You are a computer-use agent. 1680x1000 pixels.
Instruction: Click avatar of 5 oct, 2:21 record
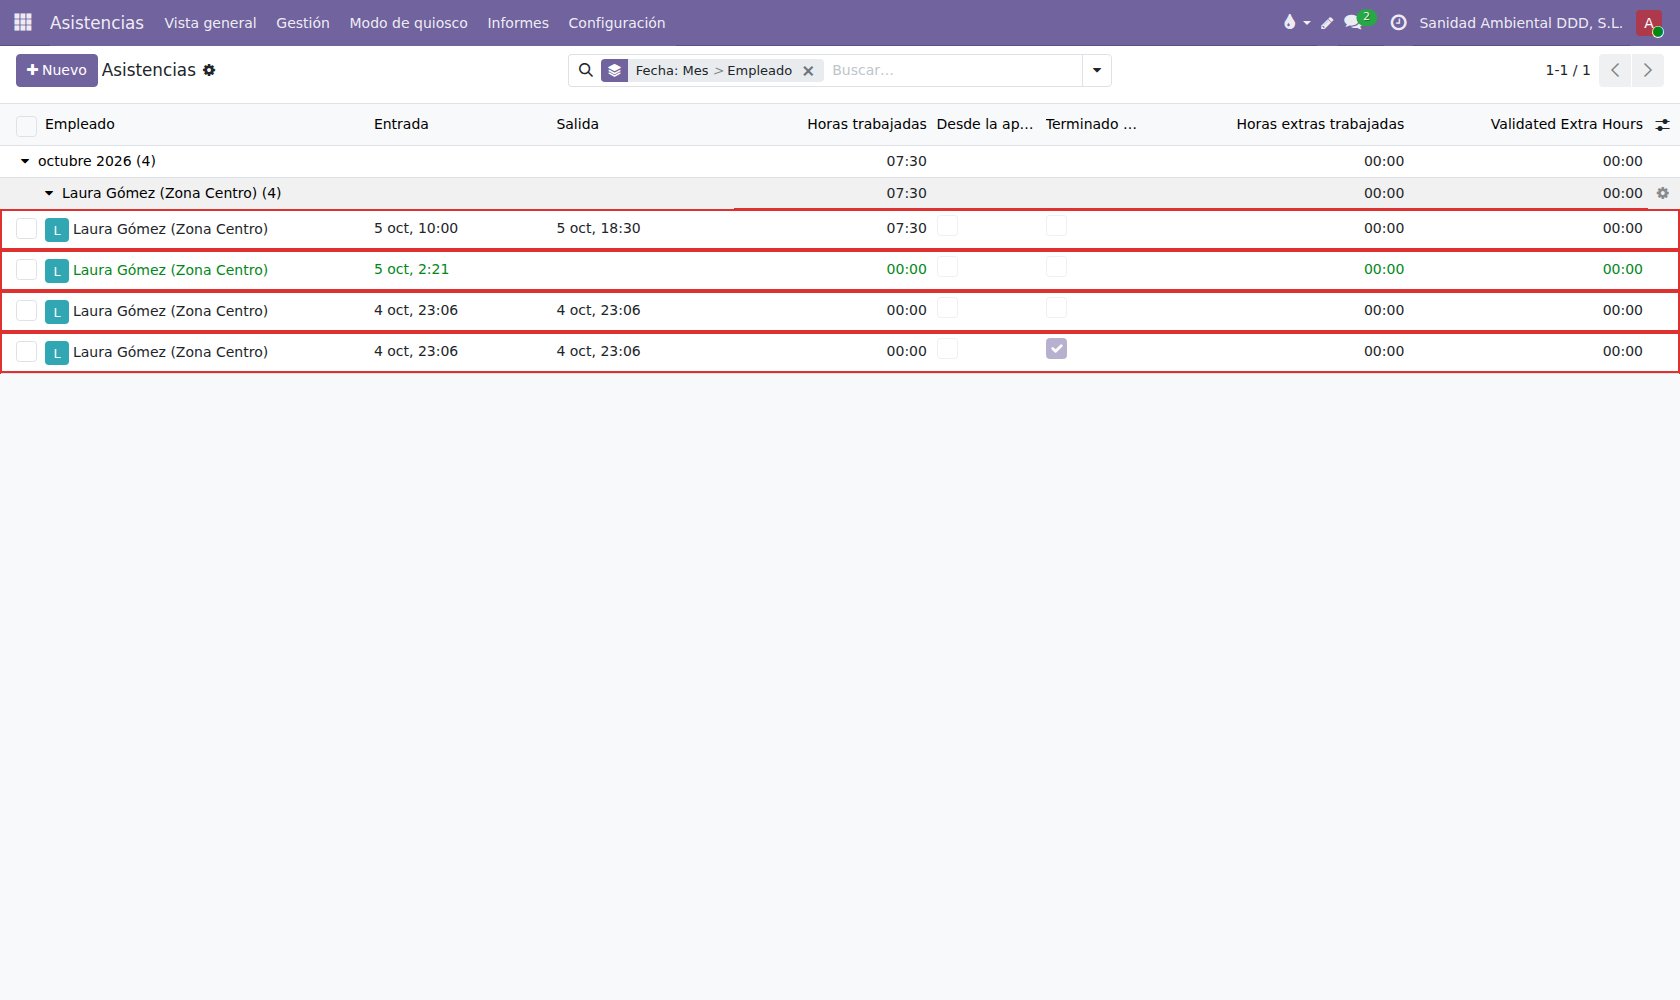(x=57, y=270)
